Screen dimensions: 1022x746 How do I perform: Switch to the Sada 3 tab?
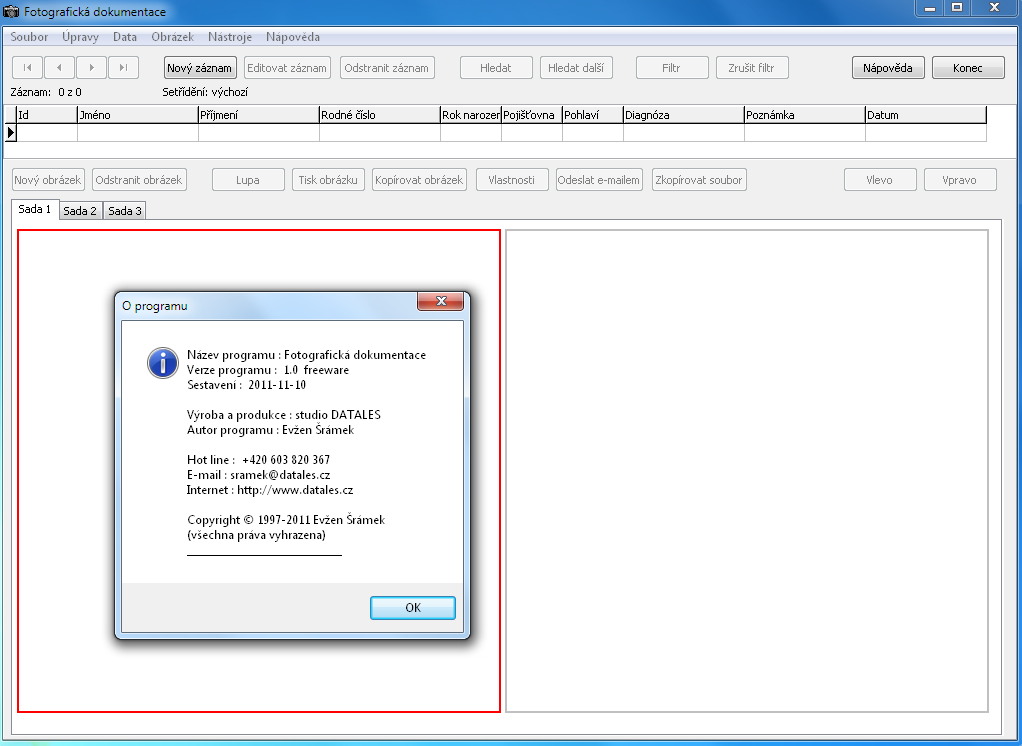(x=125, y=211)
